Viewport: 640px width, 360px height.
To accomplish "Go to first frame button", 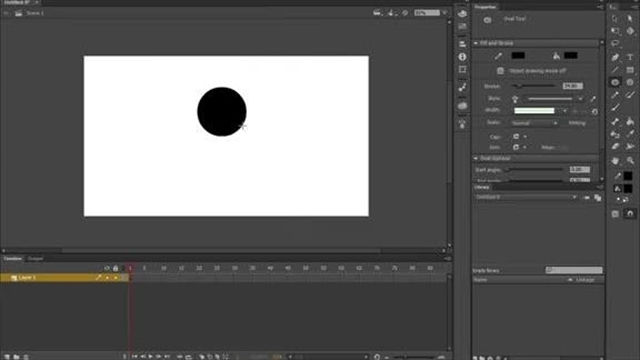I will click(134, 357).
